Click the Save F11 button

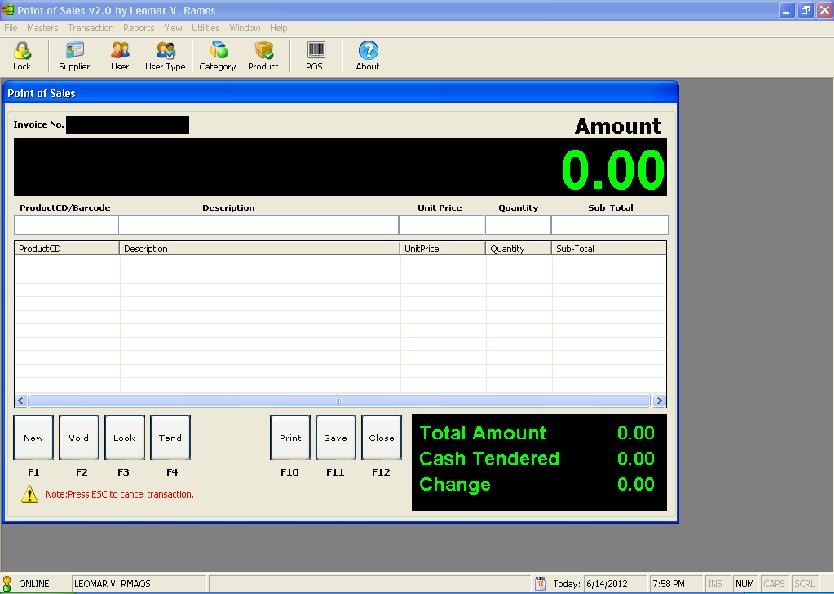(x=335, y=437)
